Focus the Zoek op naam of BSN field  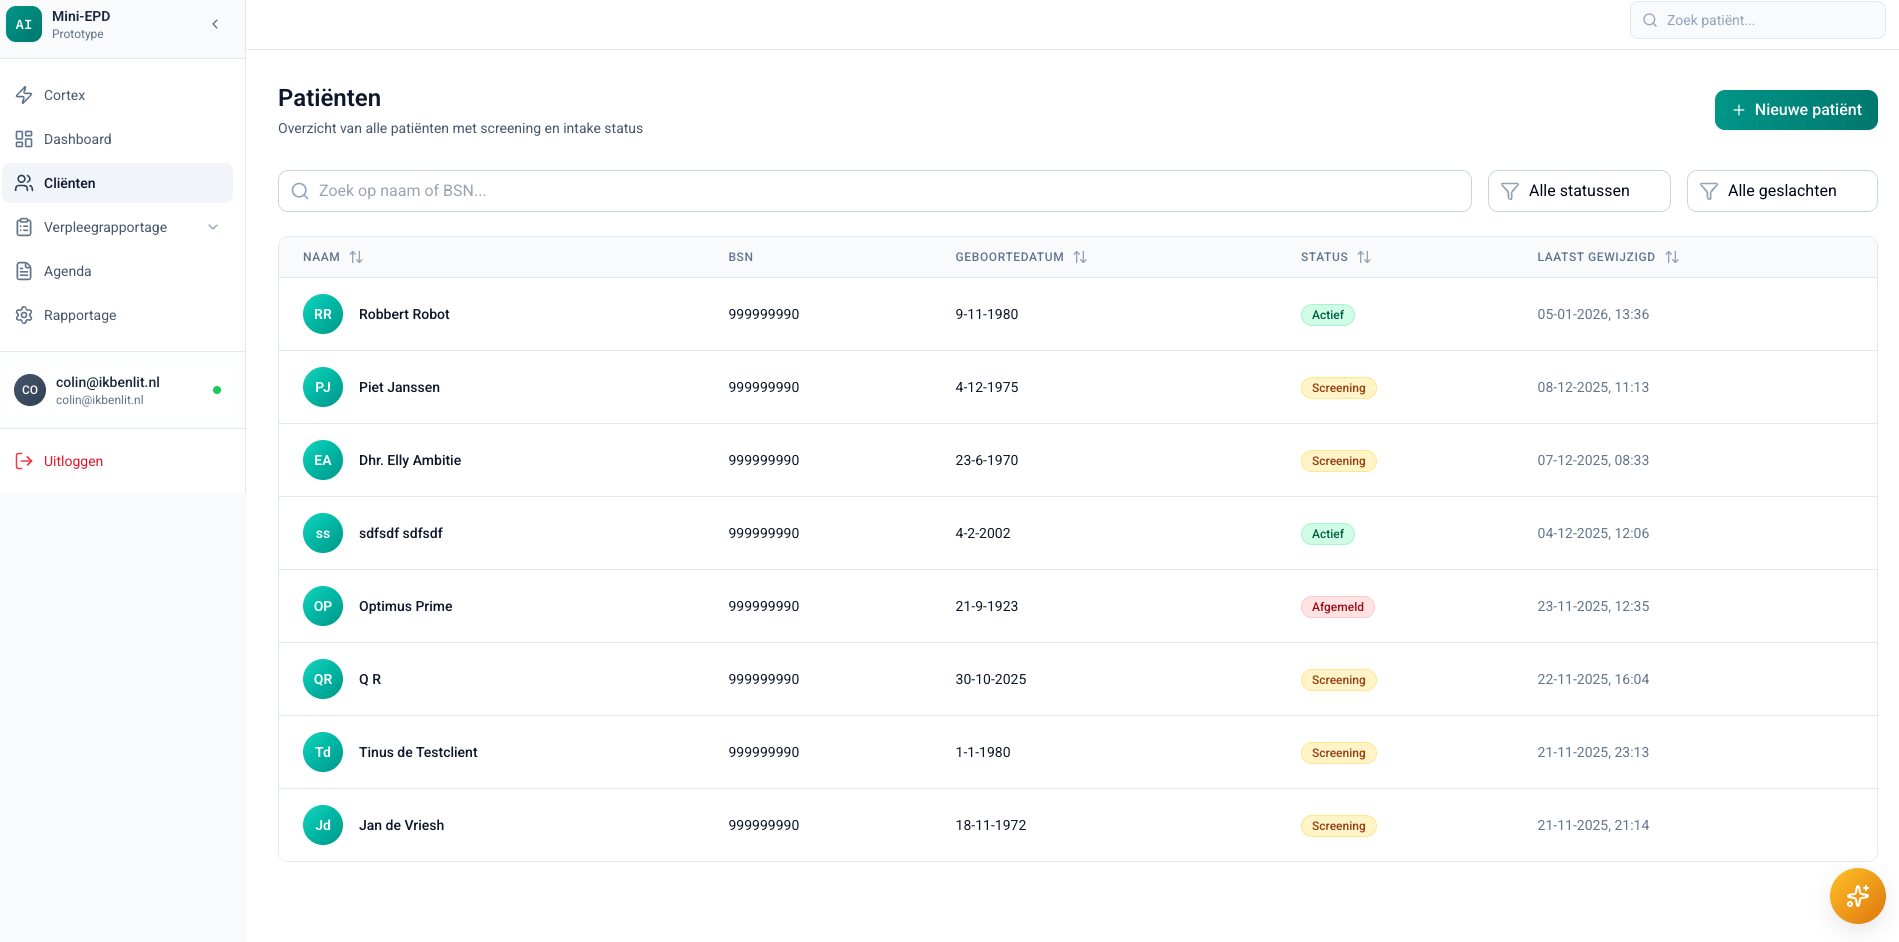click(x=875, y=191)
